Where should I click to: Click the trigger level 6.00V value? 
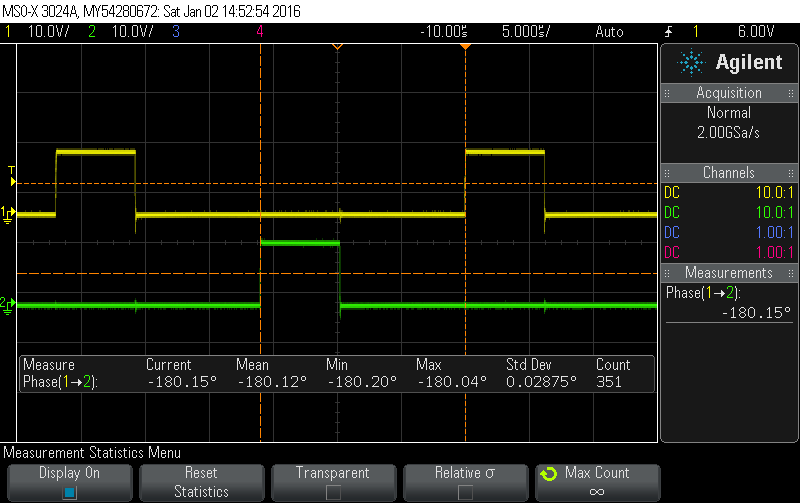[x=756, y=32]
